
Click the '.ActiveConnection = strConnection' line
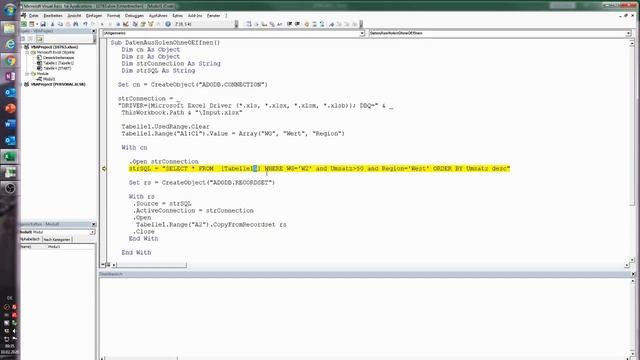pos(193,211)
